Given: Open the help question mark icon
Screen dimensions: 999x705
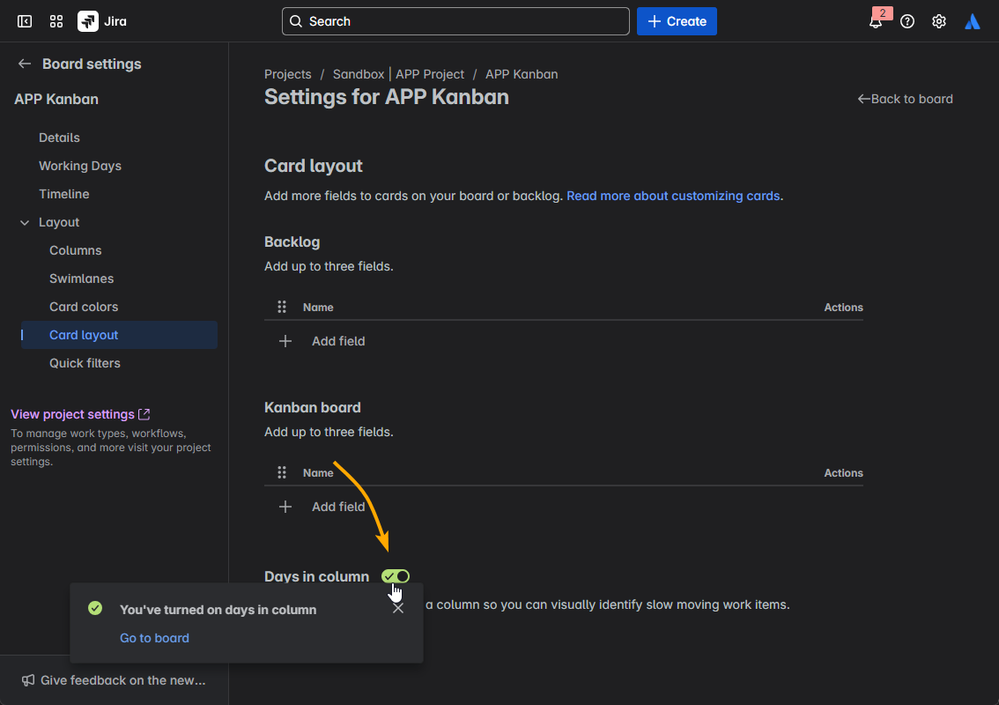Looking at the screenshot, I should pyautogui.click(x=907, y=22).
